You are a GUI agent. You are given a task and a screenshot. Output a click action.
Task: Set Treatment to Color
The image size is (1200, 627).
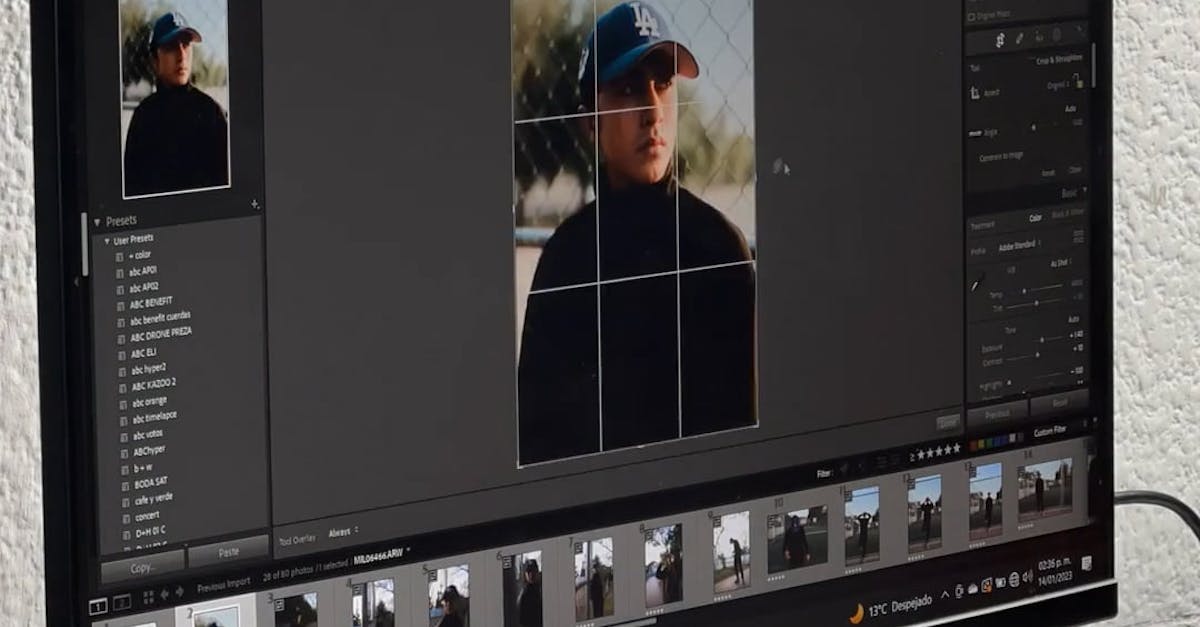point(1036,217)
